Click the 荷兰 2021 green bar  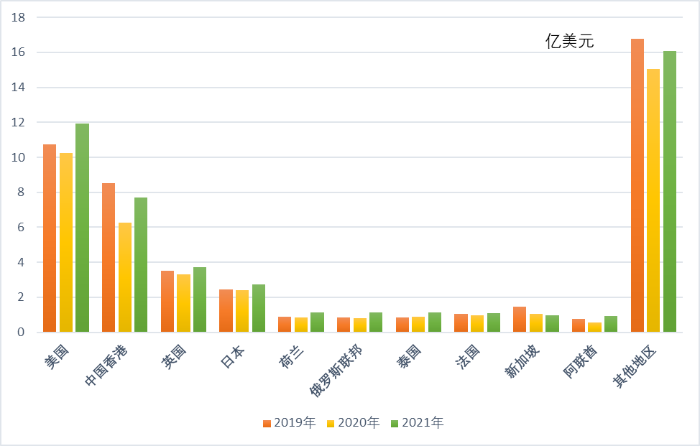tap(317, 322)
